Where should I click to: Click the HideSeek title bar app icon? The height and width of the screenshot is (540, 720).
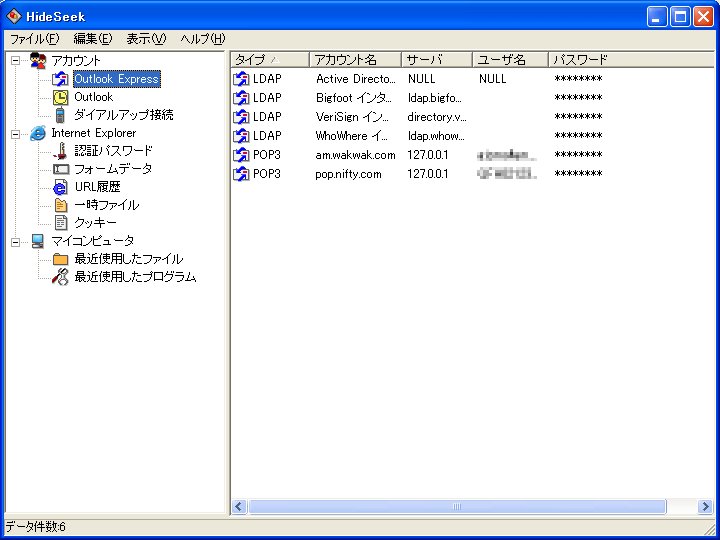click(x=14, y=17)
